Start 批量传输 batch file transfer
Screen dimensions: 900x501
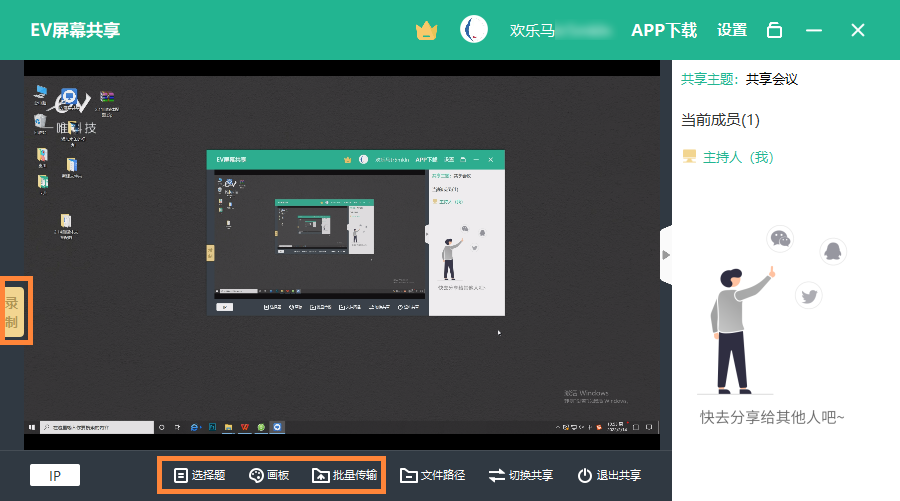coord(344,475)
